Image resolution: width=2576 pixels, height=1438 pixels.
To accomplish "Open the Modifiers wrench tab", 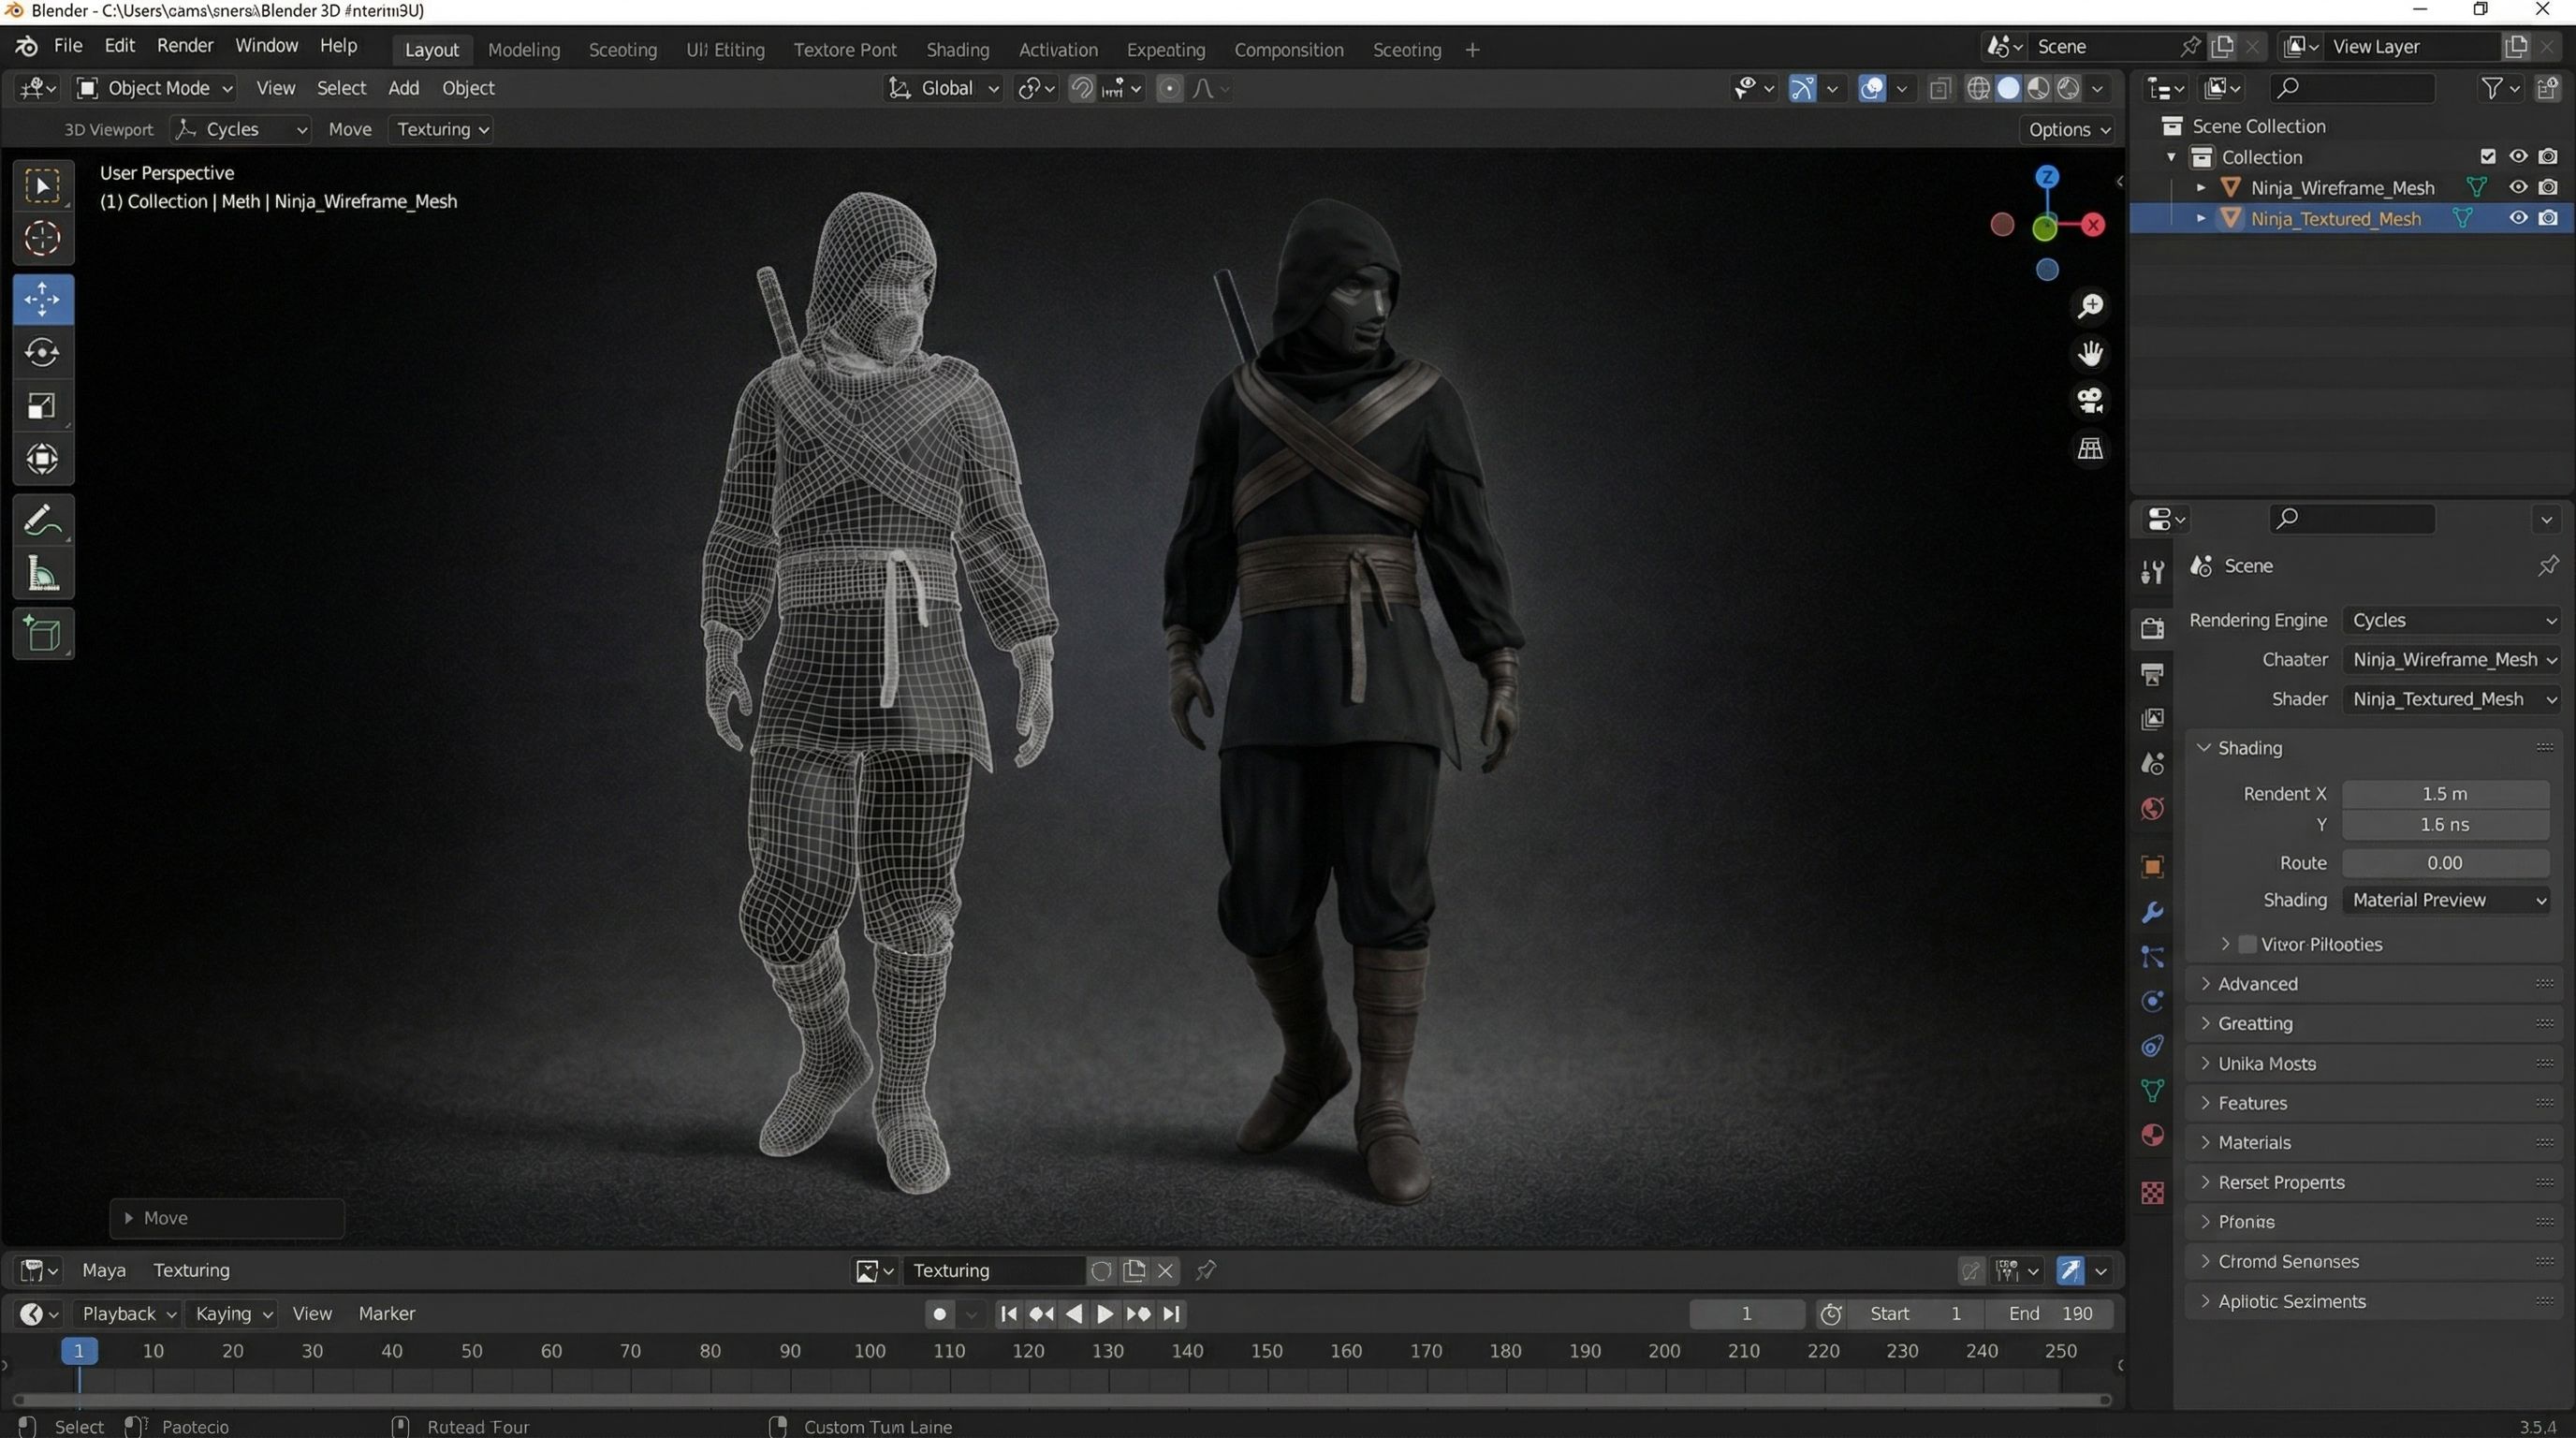I will pos(2153,912).
